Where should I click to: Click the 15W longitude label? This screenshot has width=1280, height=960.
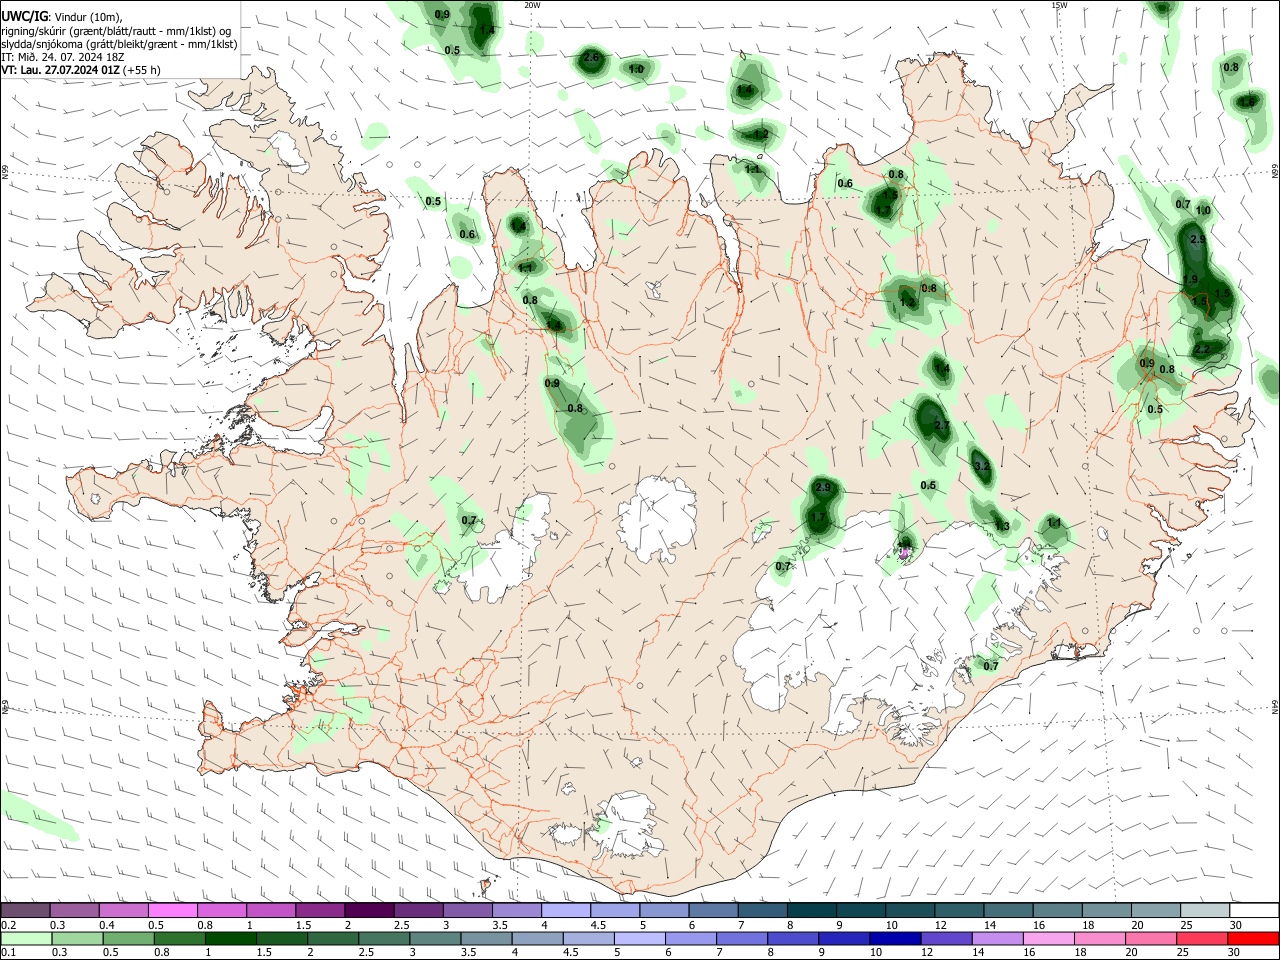[1059, 5]
